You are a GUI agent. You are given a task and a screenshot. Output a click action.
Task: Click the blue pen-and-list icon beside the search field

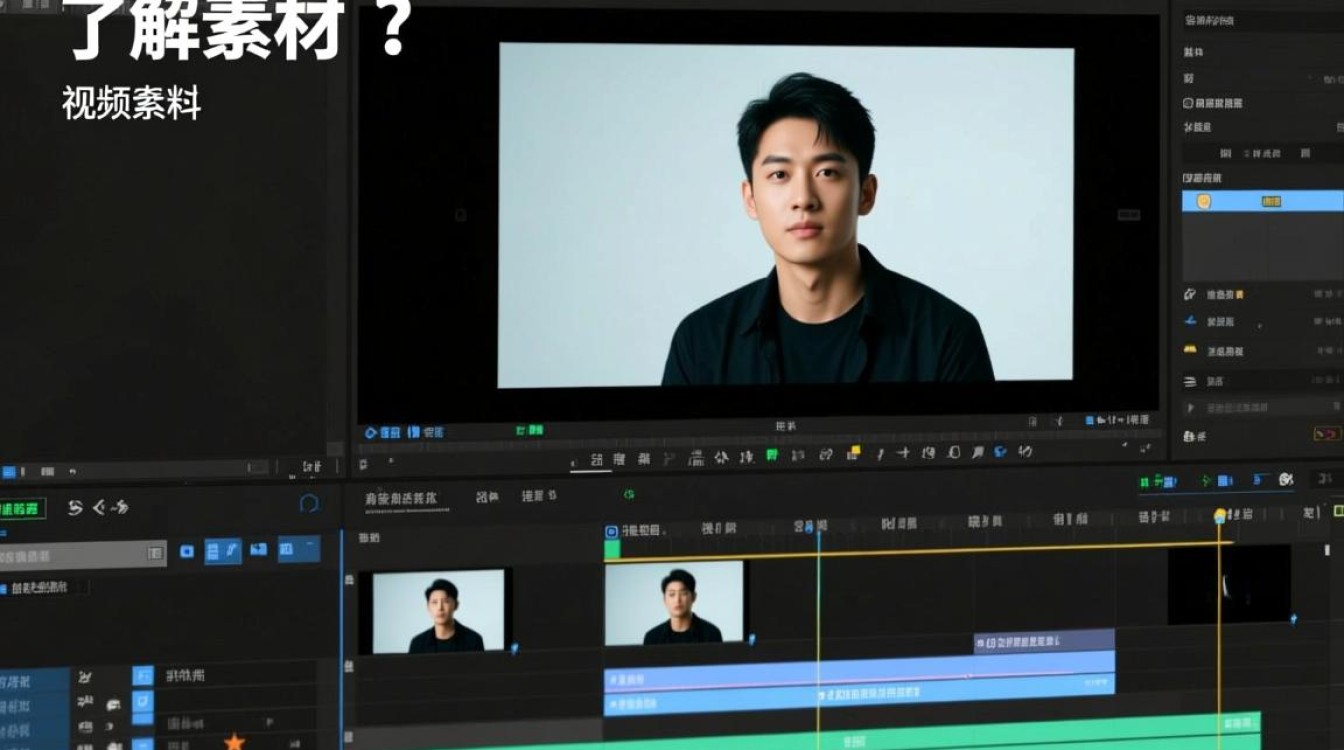(x=223, y=551)
